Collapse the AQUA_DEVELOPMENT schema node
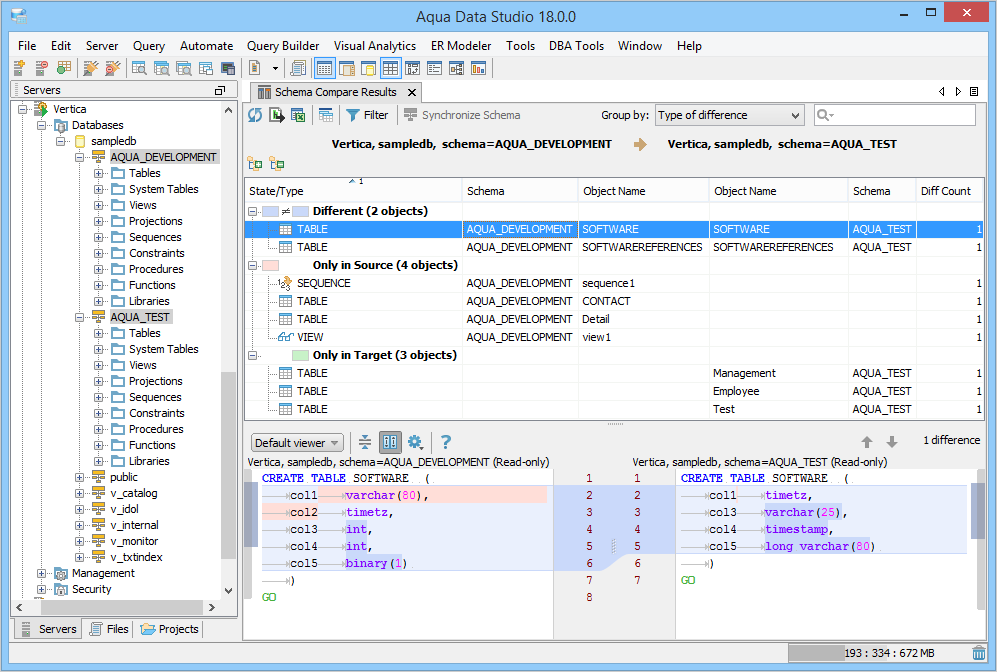The width and height of the screenshot is (997, 672). coord(79,157)
